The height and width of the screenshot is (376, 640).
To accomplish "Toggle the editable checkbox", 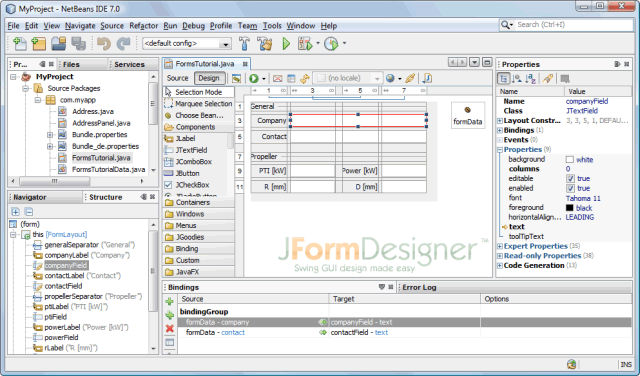I will (x=570, y=178).
